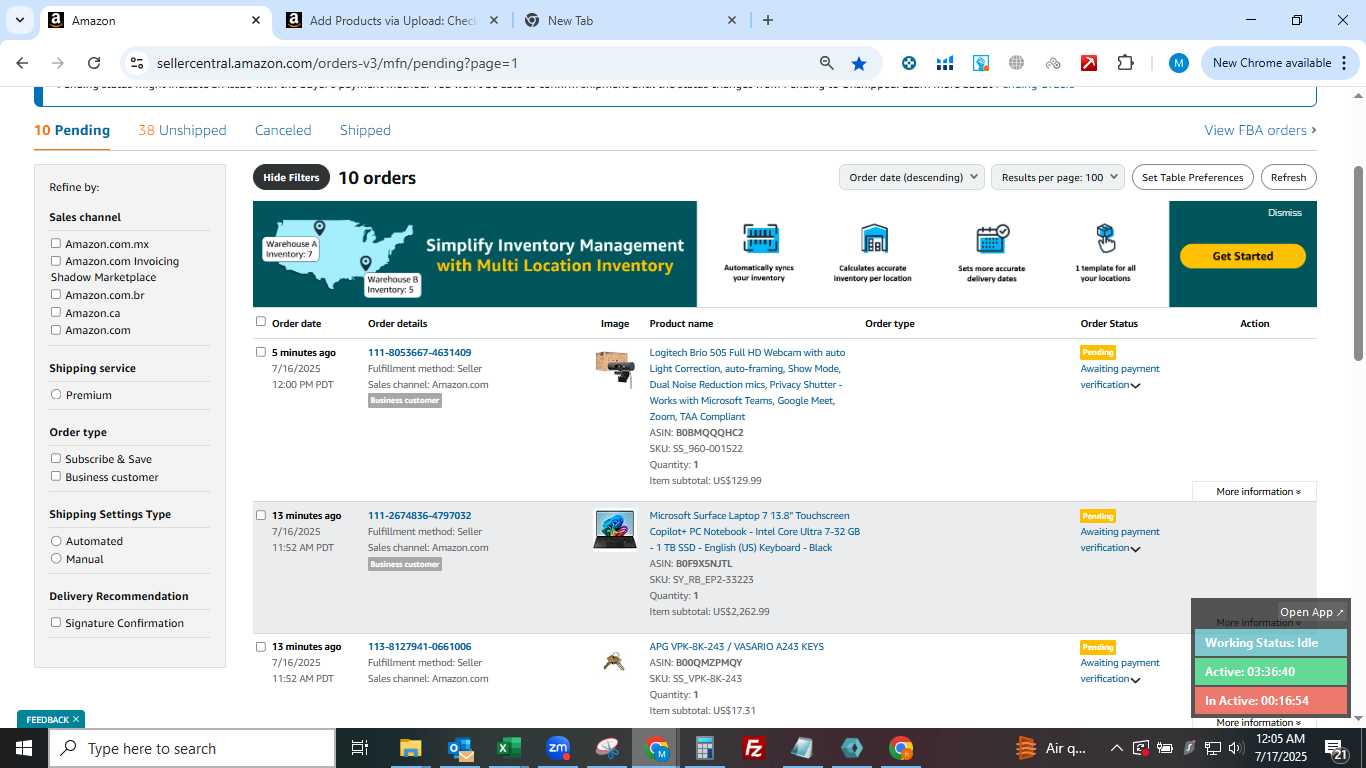Check the Business customer order type filter
Screen dimensions: 1366x768
56,476
